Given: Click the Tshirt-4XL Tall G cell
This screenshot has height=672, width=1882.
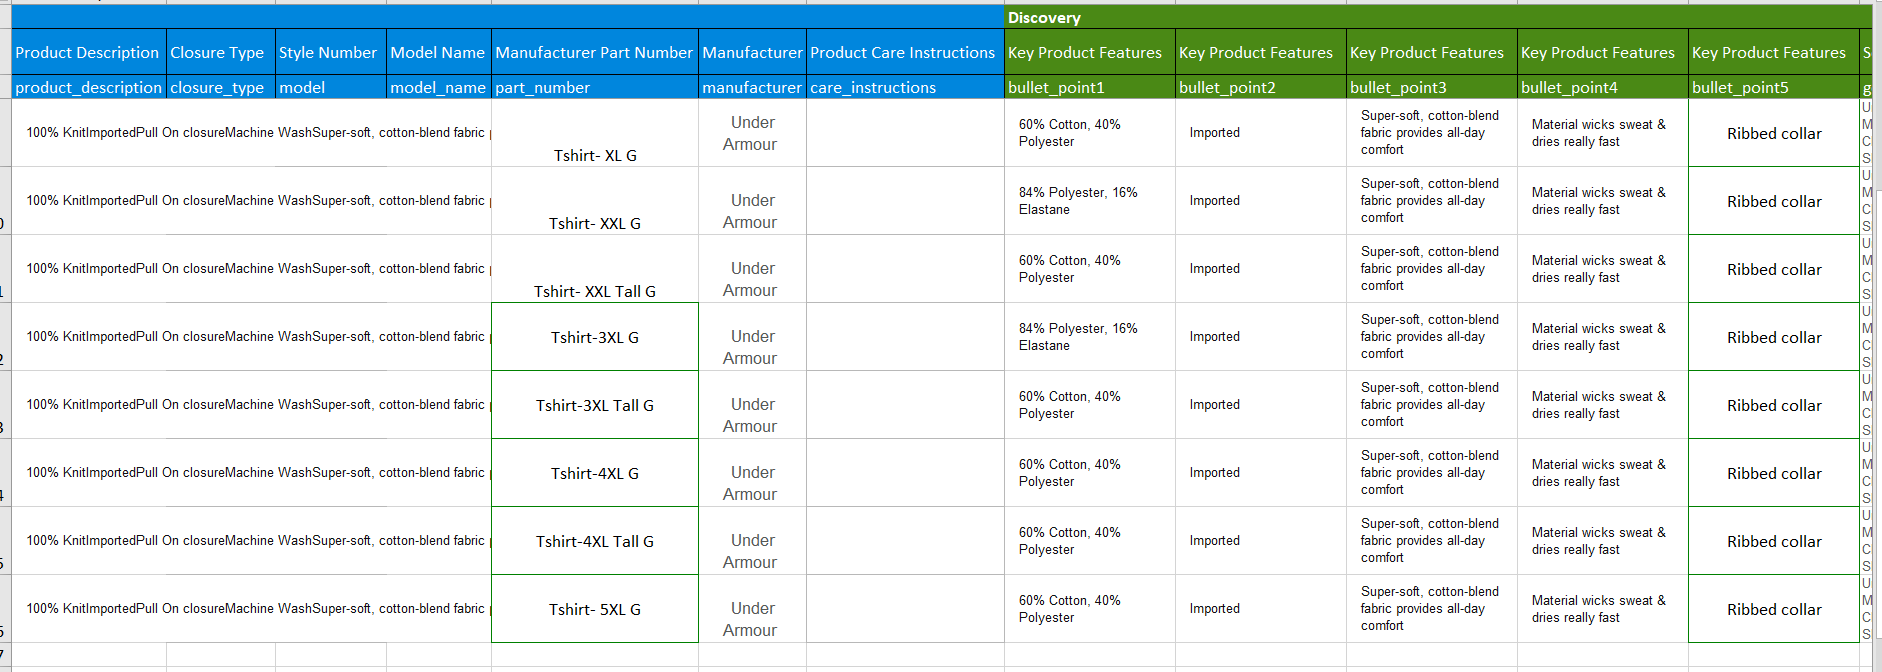Looking at the screenshot, I should (595, 541).
